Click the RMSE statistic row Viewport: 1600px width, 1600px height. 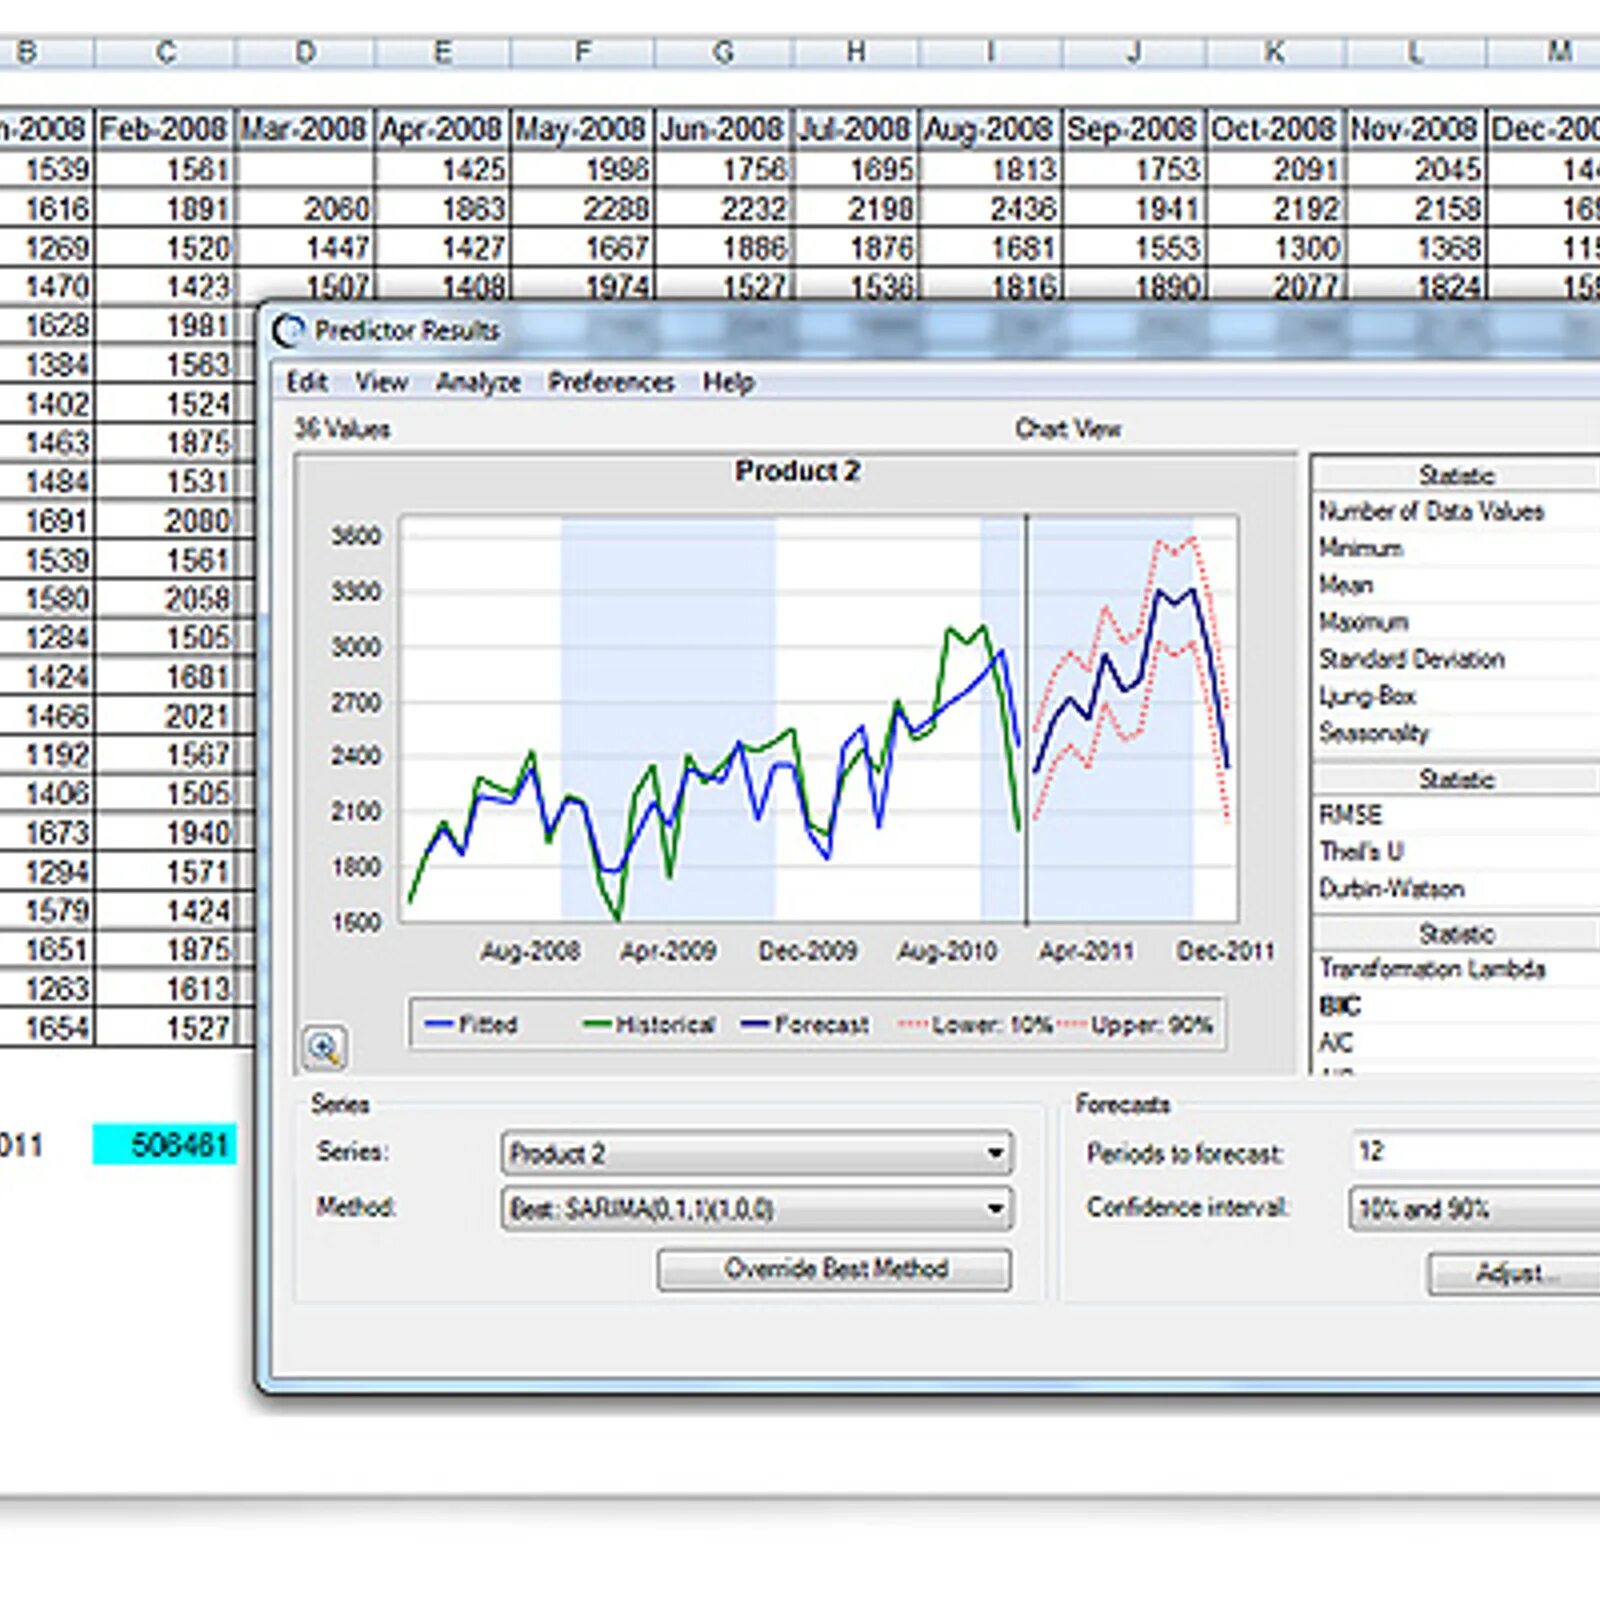[x=1455, y=815]
